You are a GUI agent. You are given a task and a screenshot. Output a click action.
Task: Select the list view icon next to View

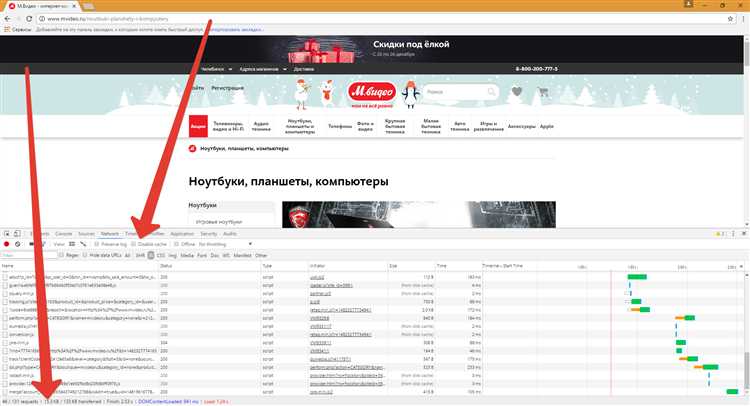[x=72, y=244]
